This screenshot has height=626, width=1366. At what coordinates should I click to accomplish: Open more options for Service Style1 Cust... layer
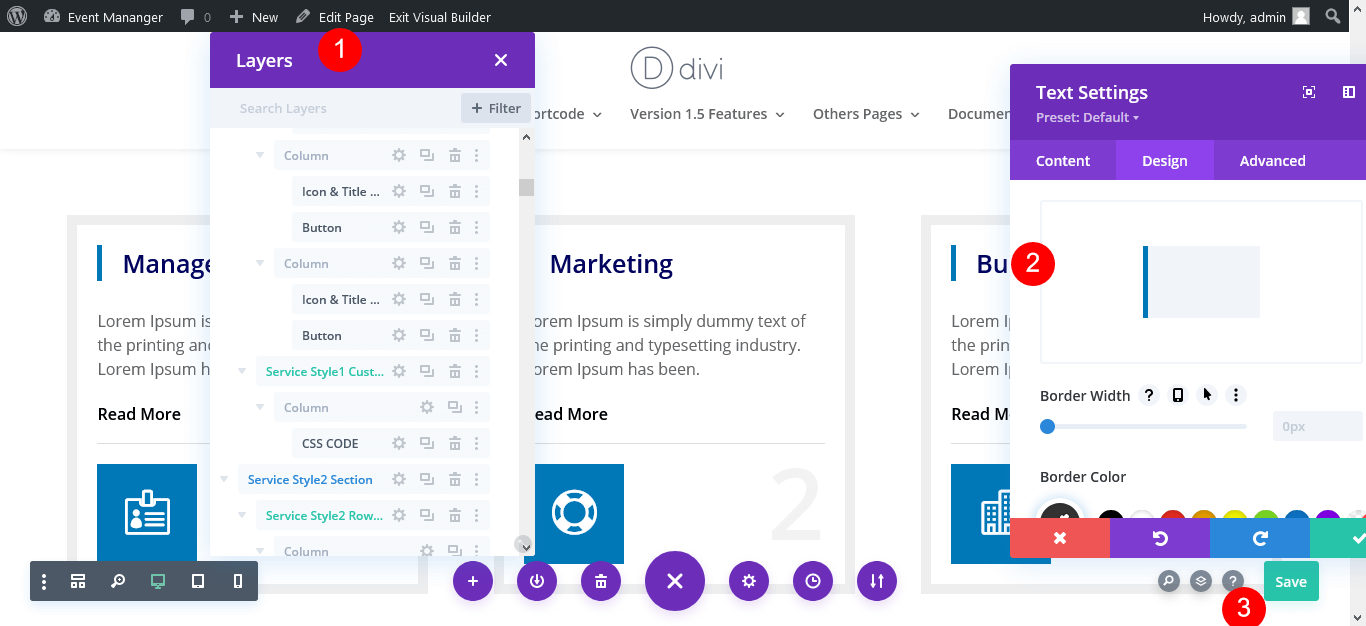click(x=477, y=371)
